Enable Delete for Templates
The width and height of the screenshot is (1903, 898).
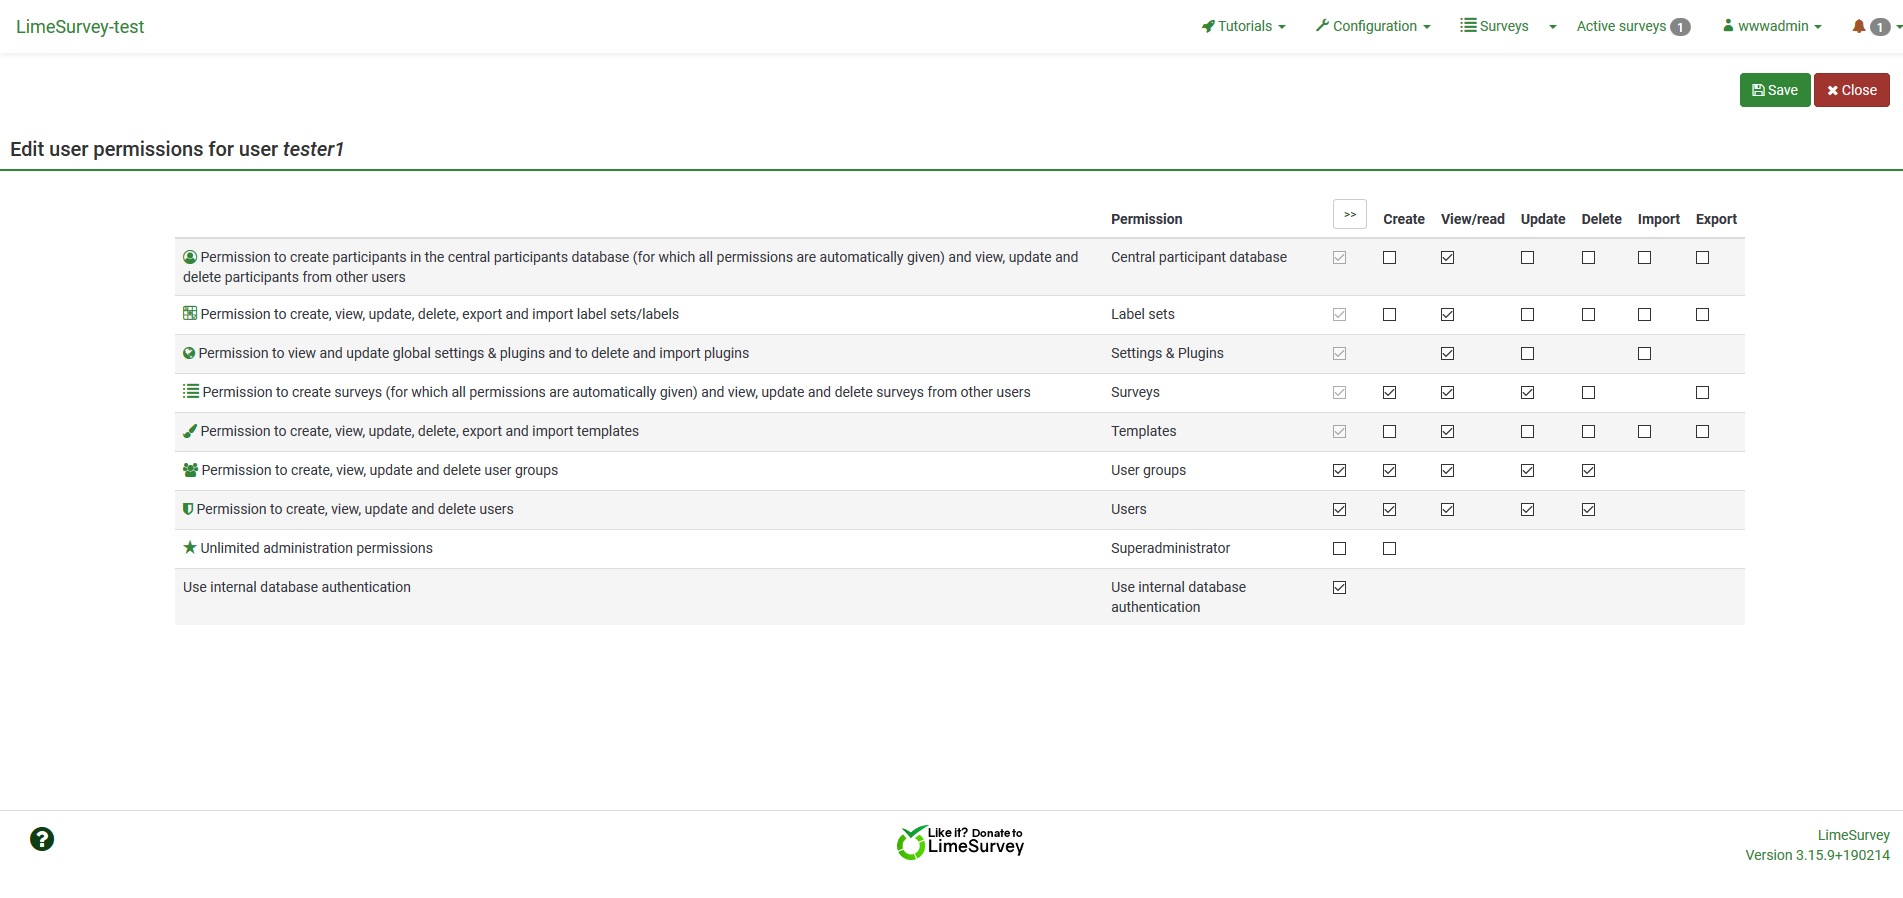pos(1588,432)
